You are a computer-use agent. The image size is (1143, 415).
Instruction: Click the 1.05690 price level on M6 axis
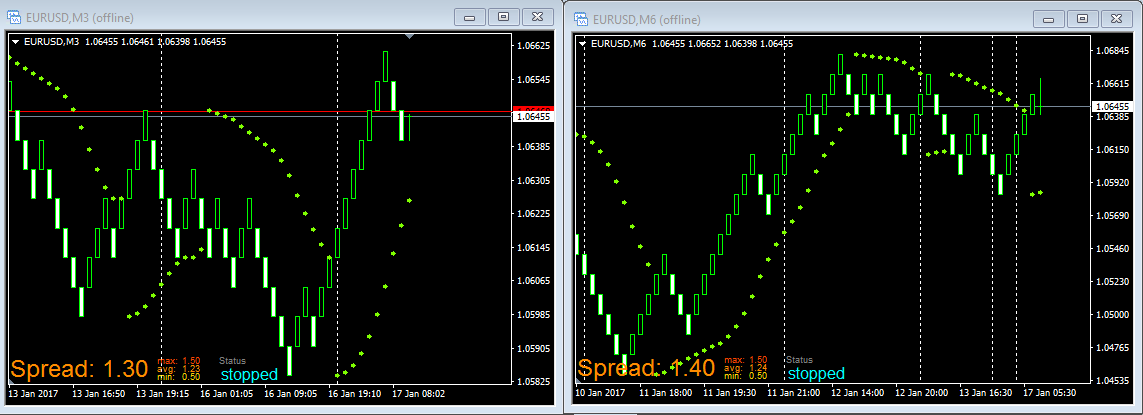click(x=1112, y=216)
